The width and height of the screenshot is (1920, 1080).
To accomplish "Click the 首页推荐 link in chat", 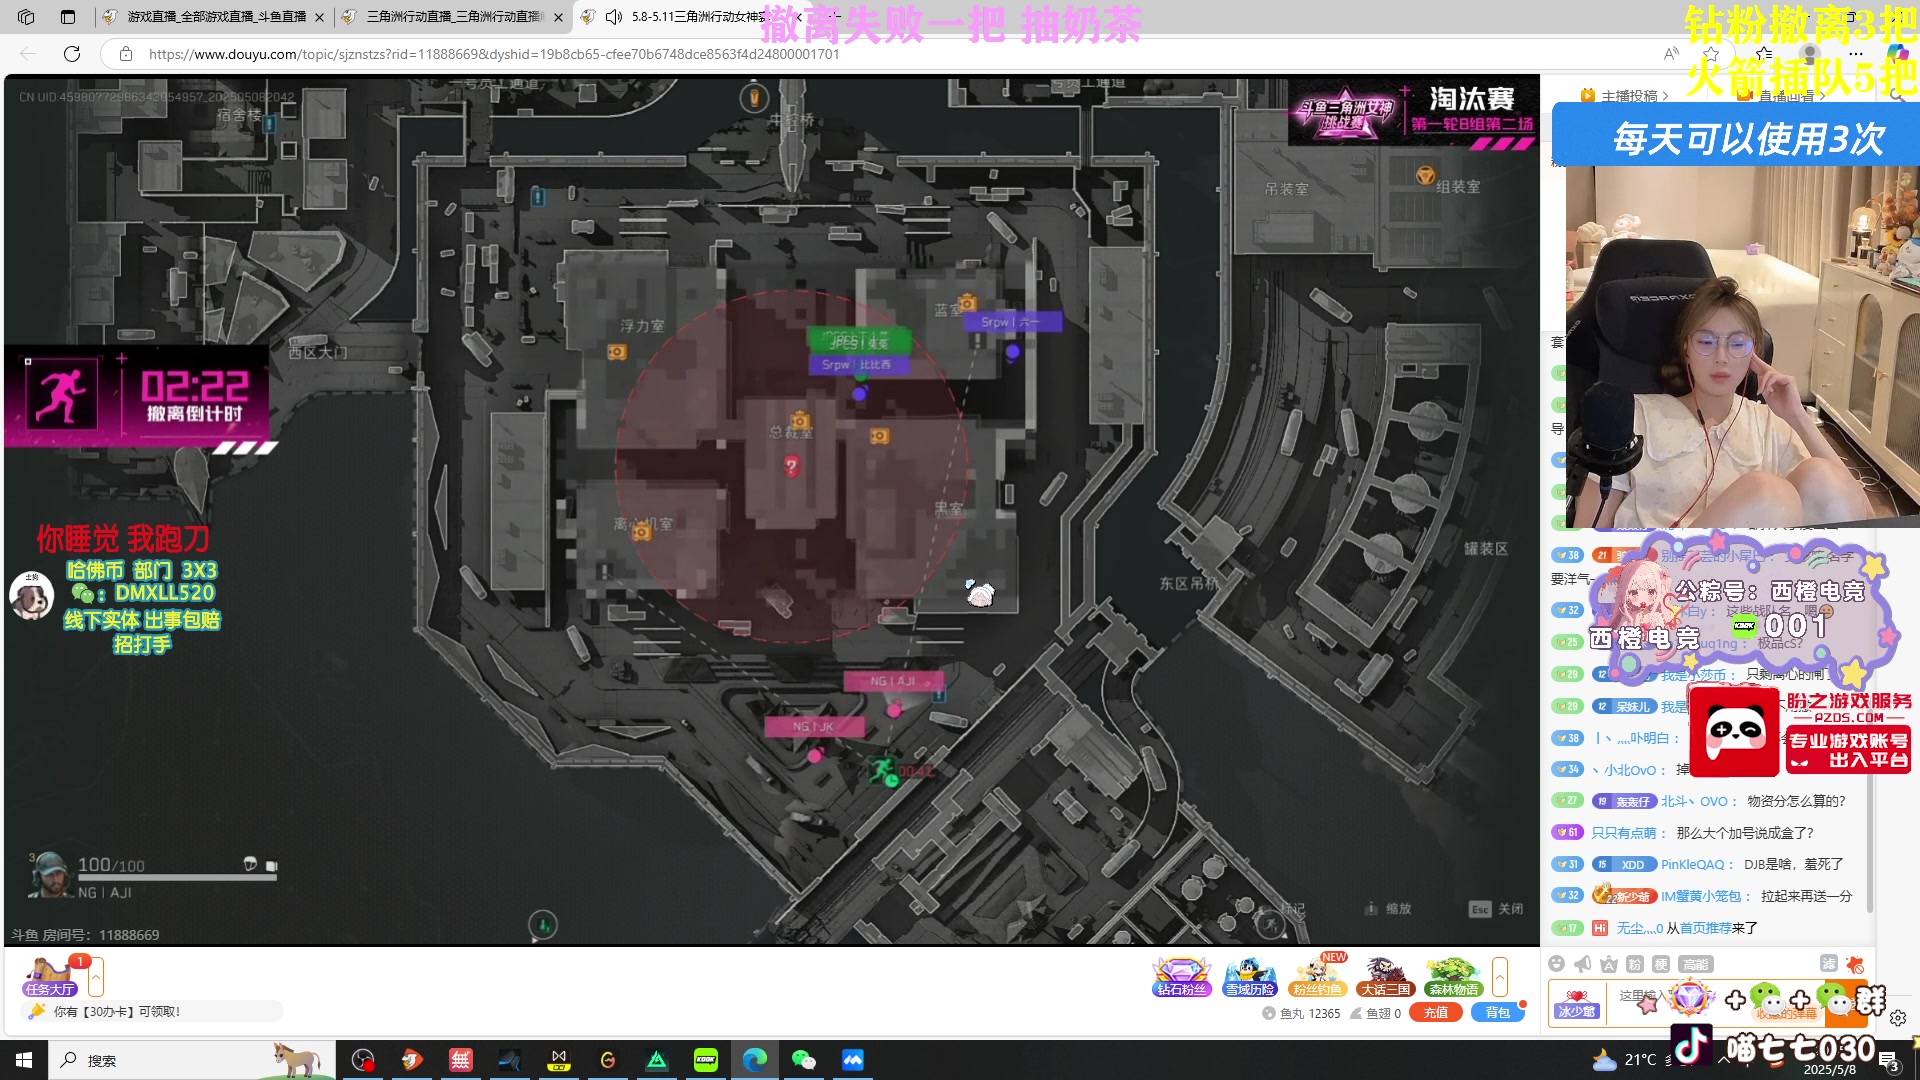I will [x=1706, y=928].
